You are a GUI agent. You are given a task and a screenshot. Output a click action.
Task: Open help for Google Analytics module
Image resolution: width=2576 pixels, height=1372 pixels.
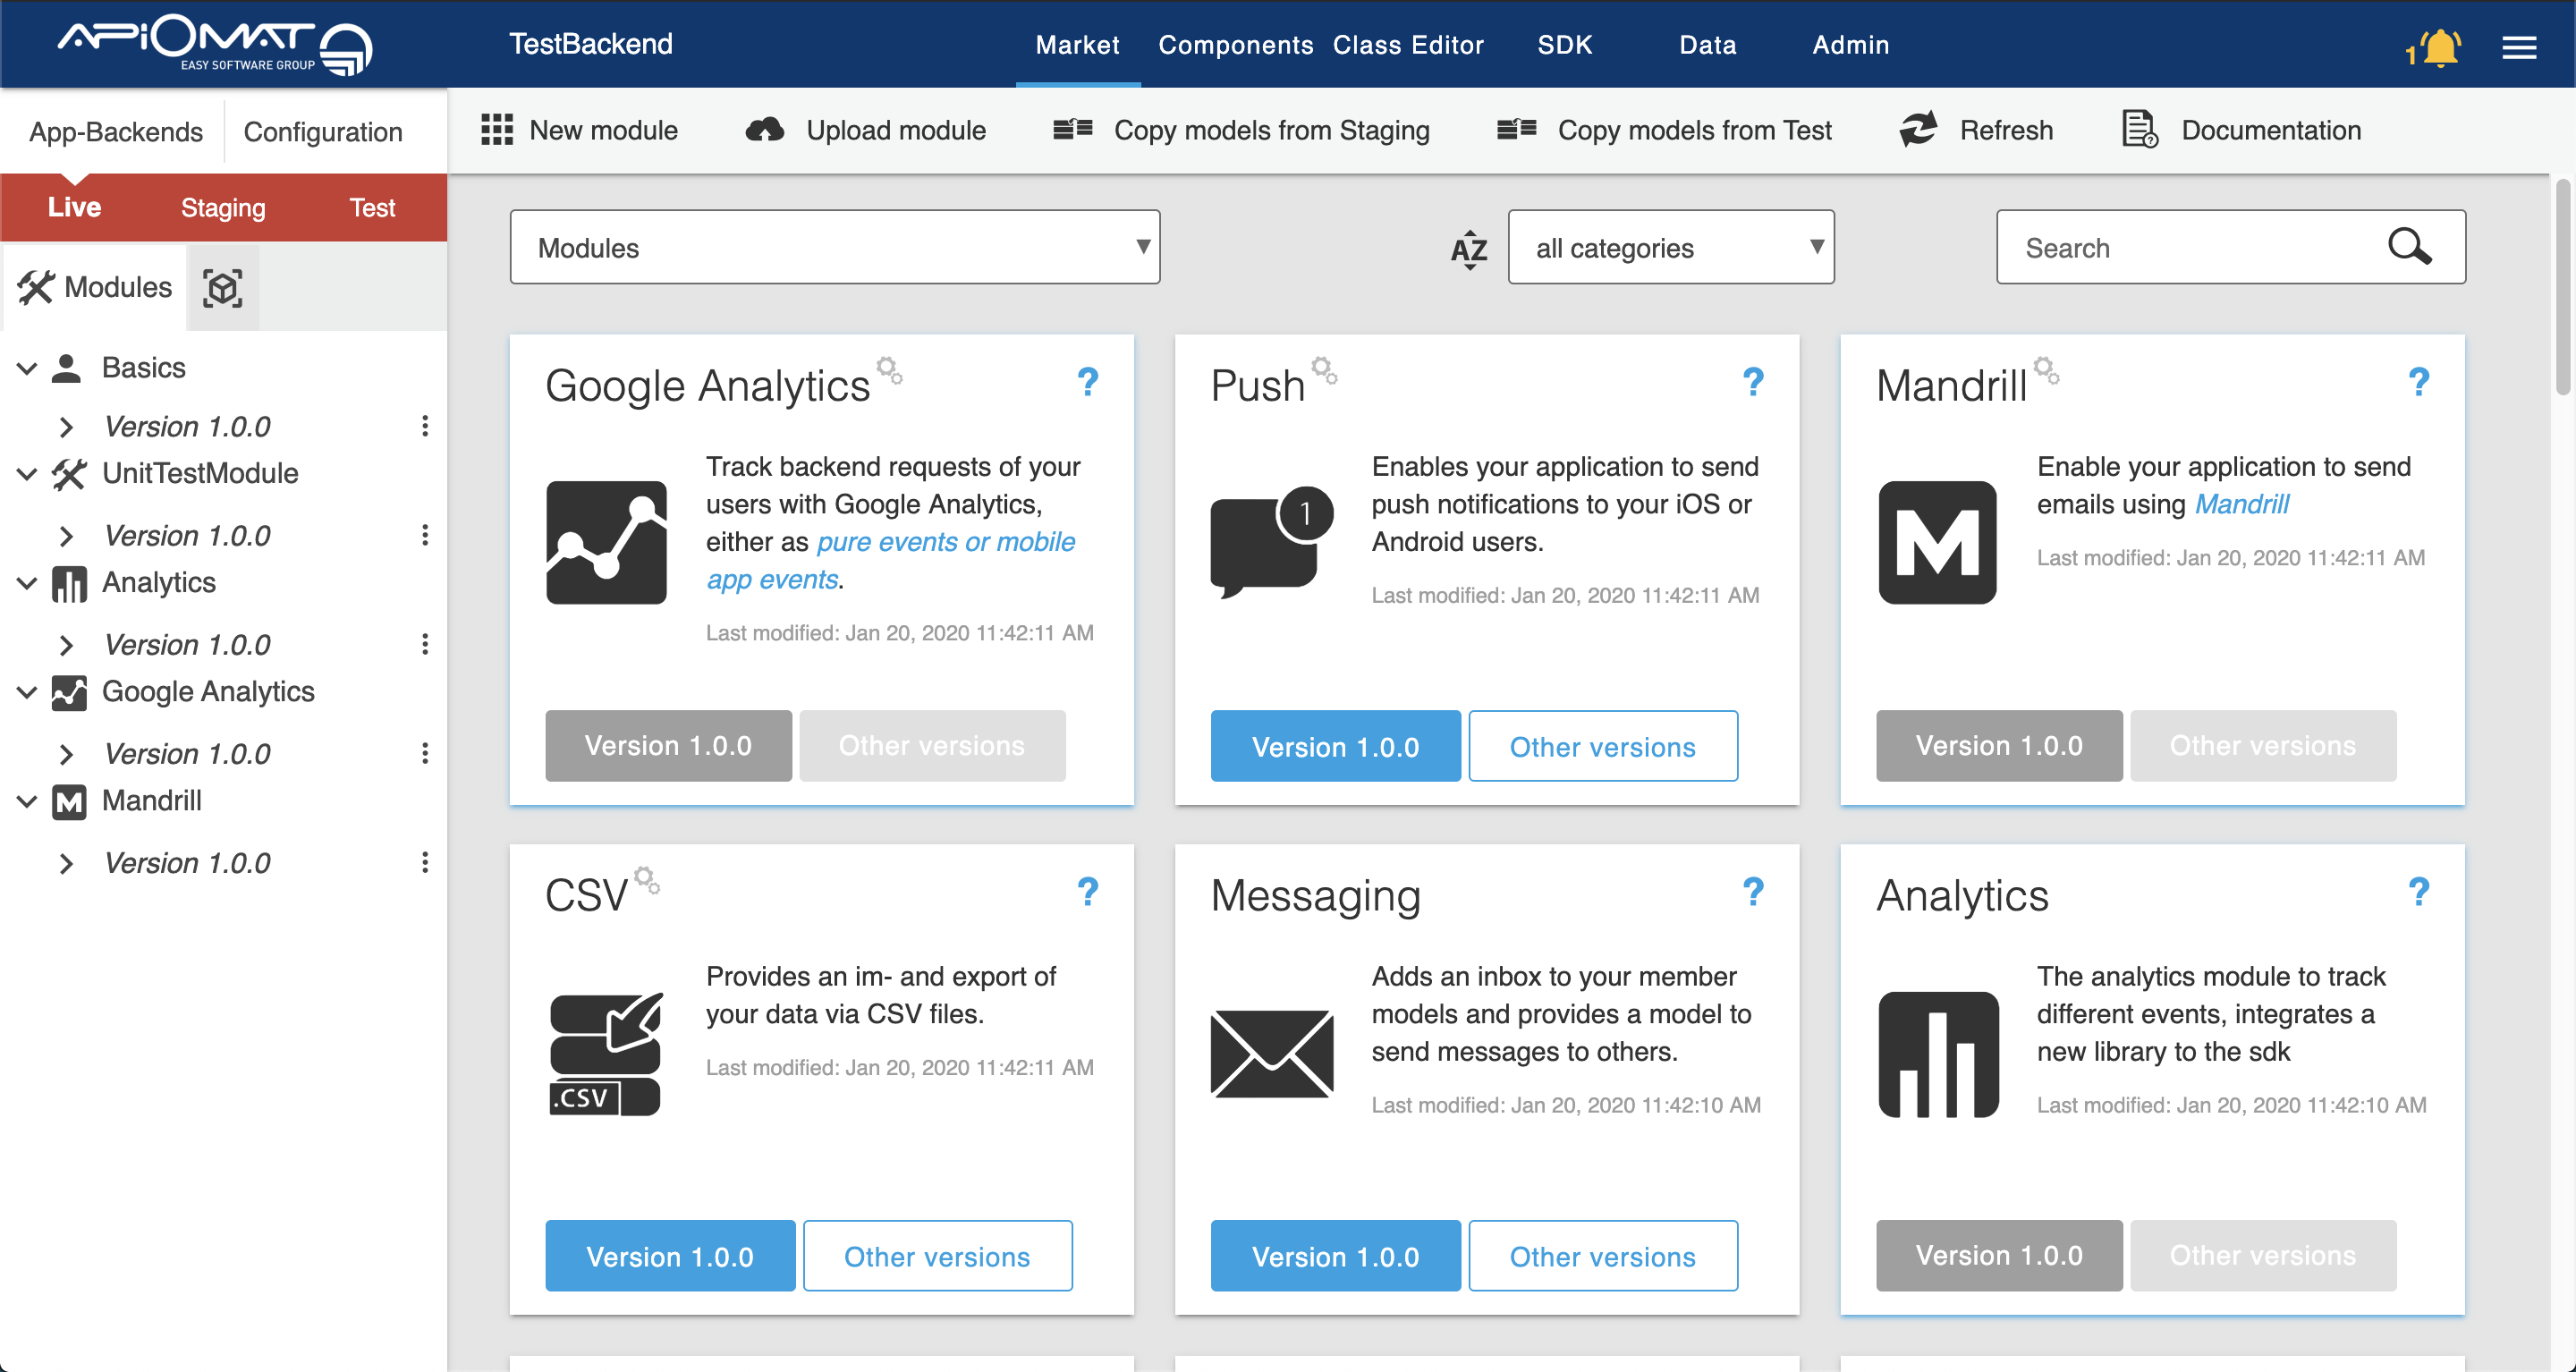1088,381
